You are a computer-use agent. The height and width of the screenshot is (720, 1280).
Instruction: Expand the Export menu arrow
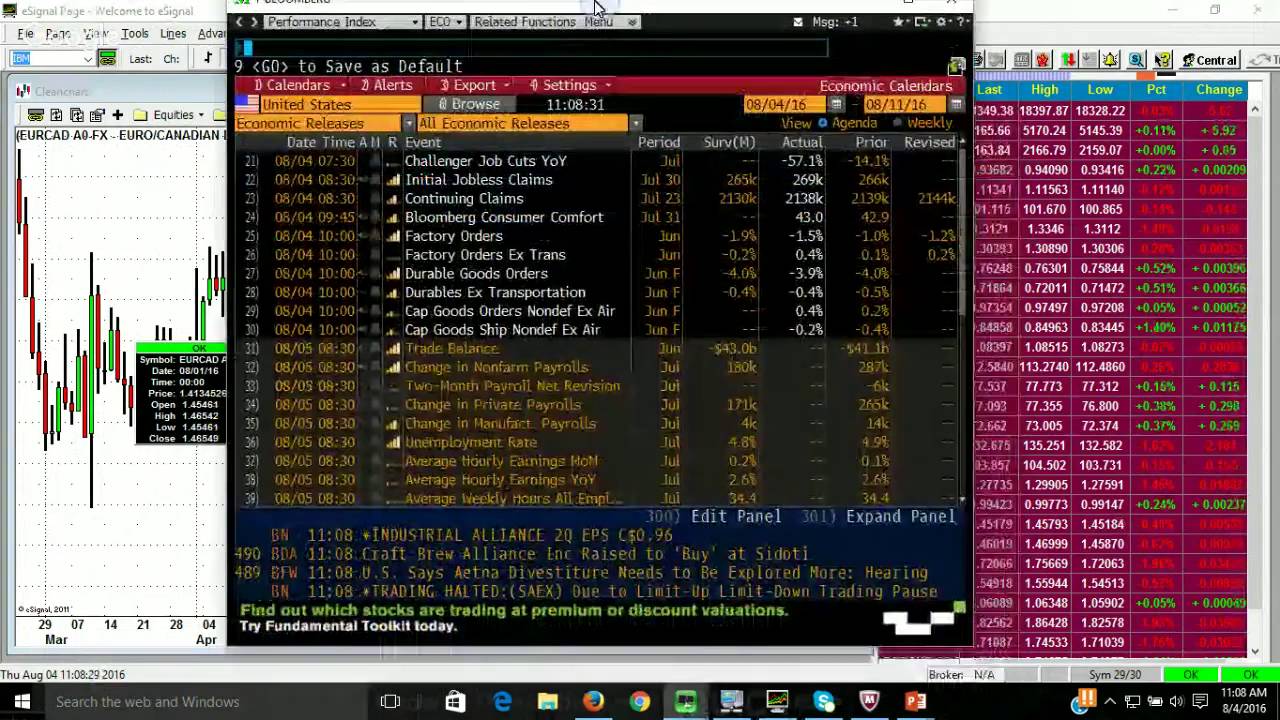(x=508, y=86)
